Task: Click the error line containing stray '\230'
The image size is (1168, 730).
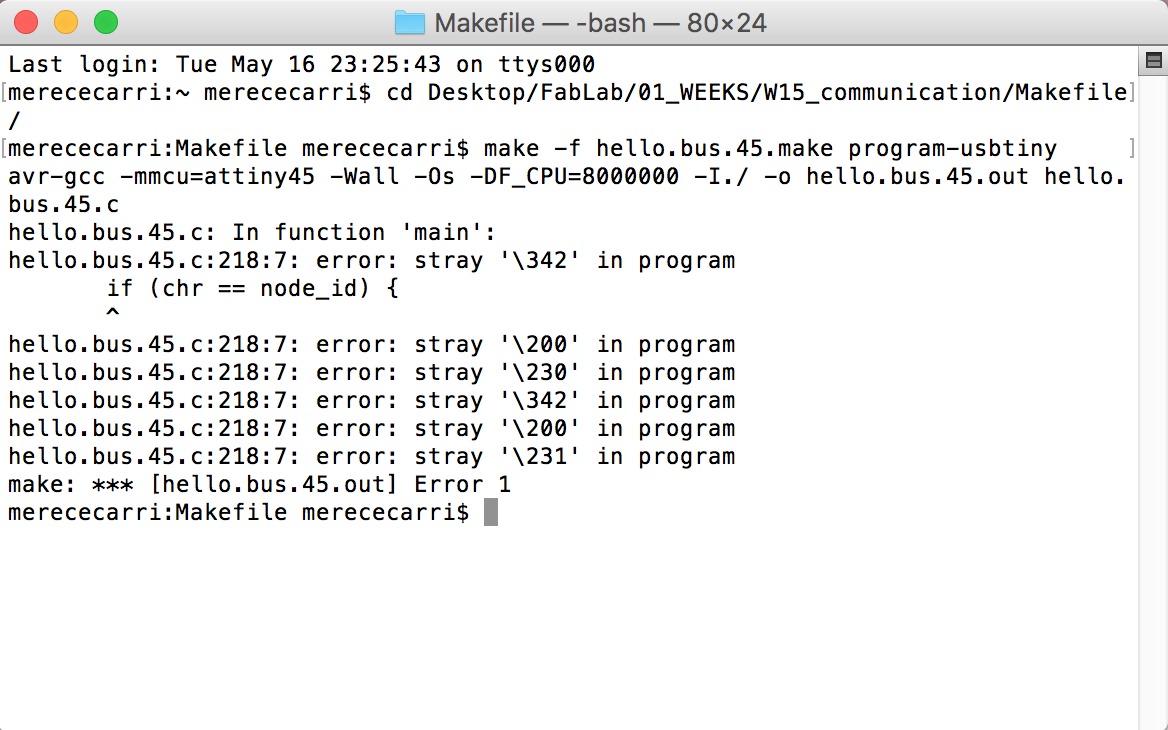Action: pyautogui.click(x=372, y=372)
